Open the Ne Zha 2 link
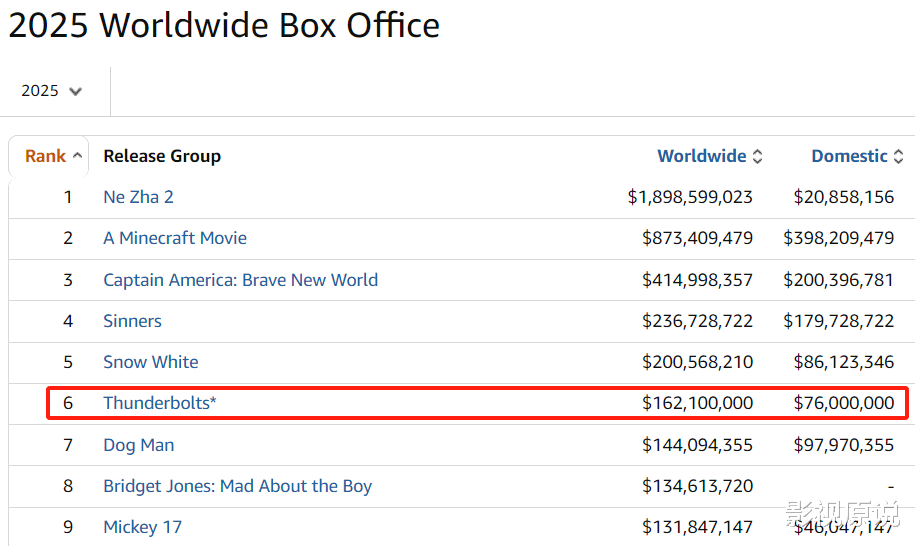 click(138, 197)
